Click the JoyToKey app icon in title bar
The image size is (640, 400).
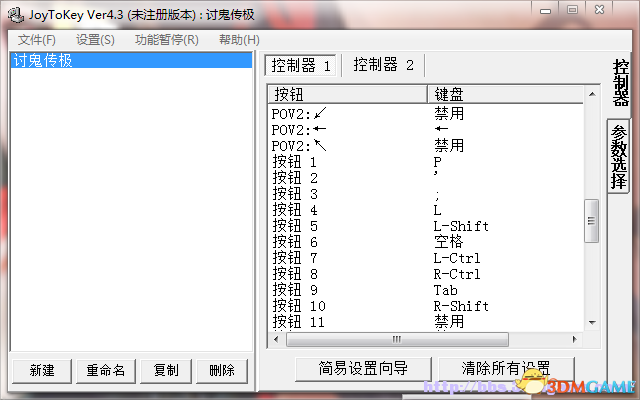pos(16,15)
